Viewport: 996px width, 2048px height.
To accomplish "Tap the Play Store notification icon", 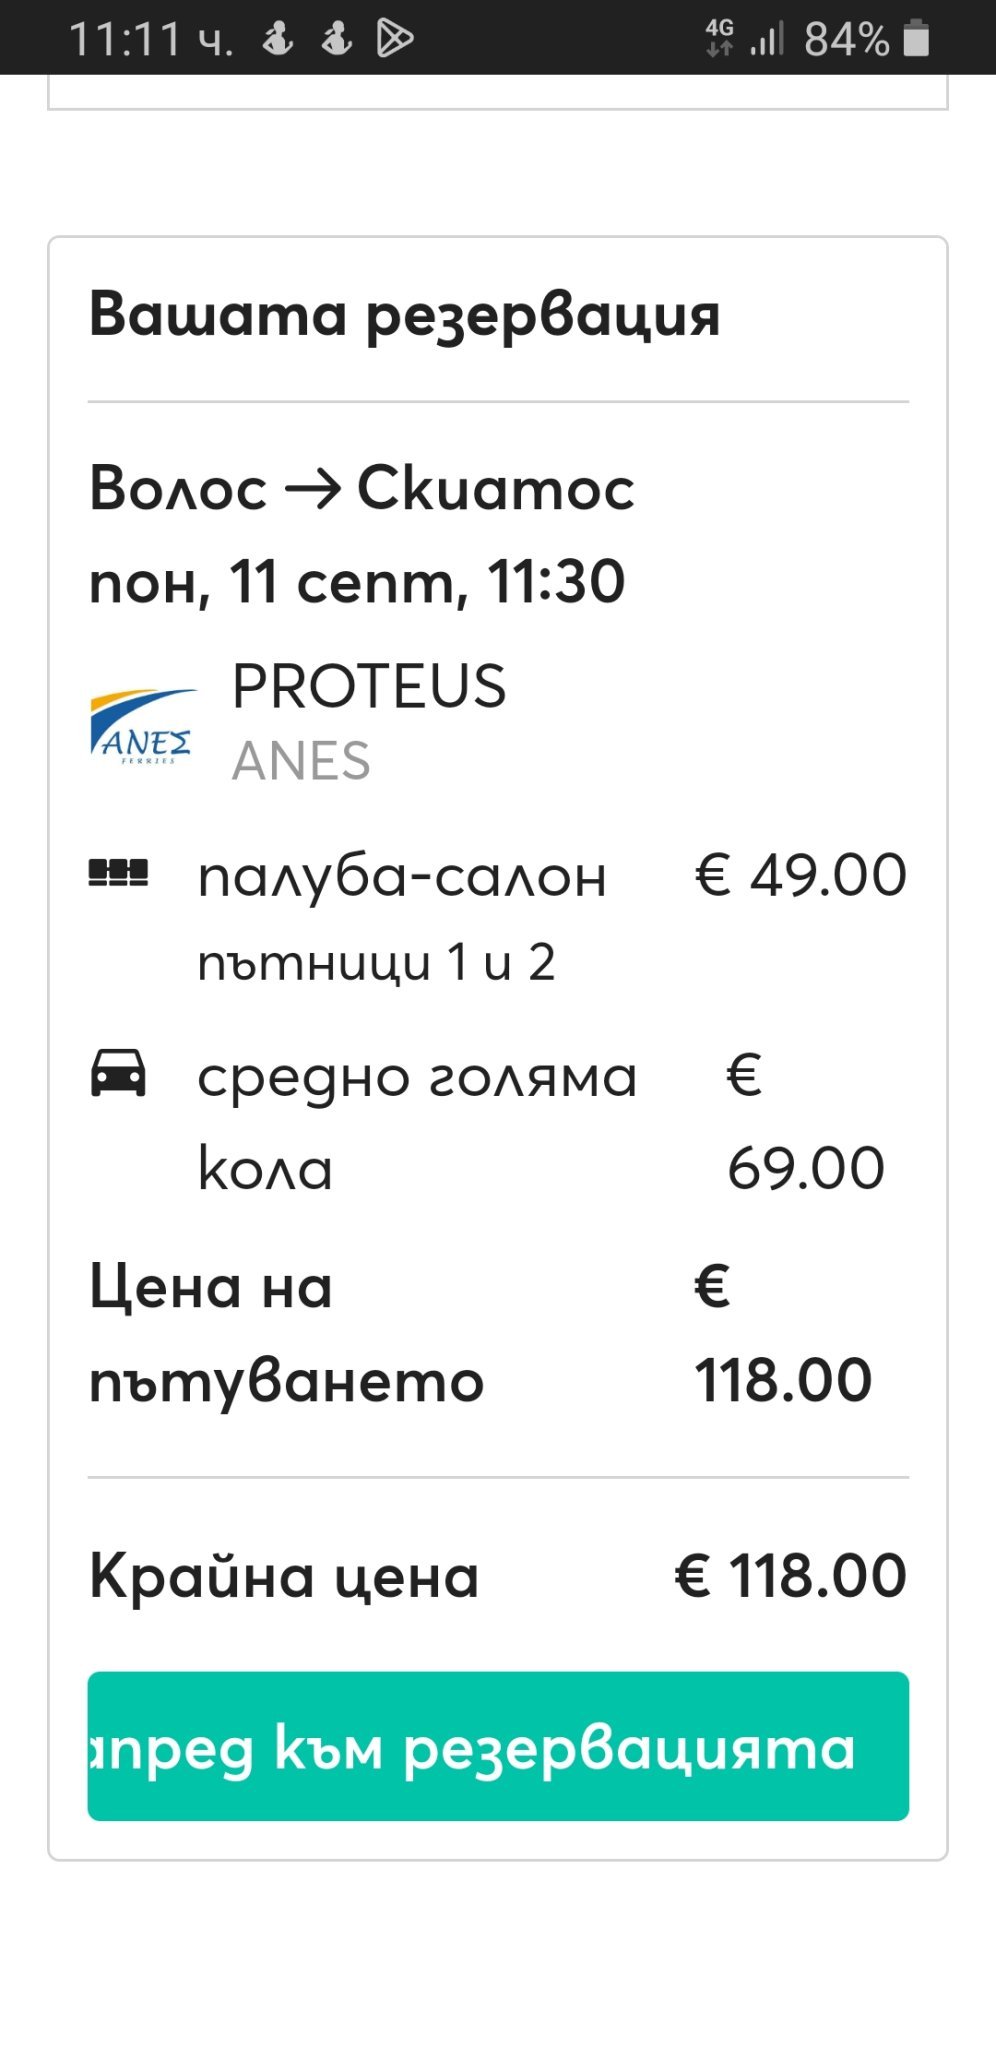I will coord(394,38).
